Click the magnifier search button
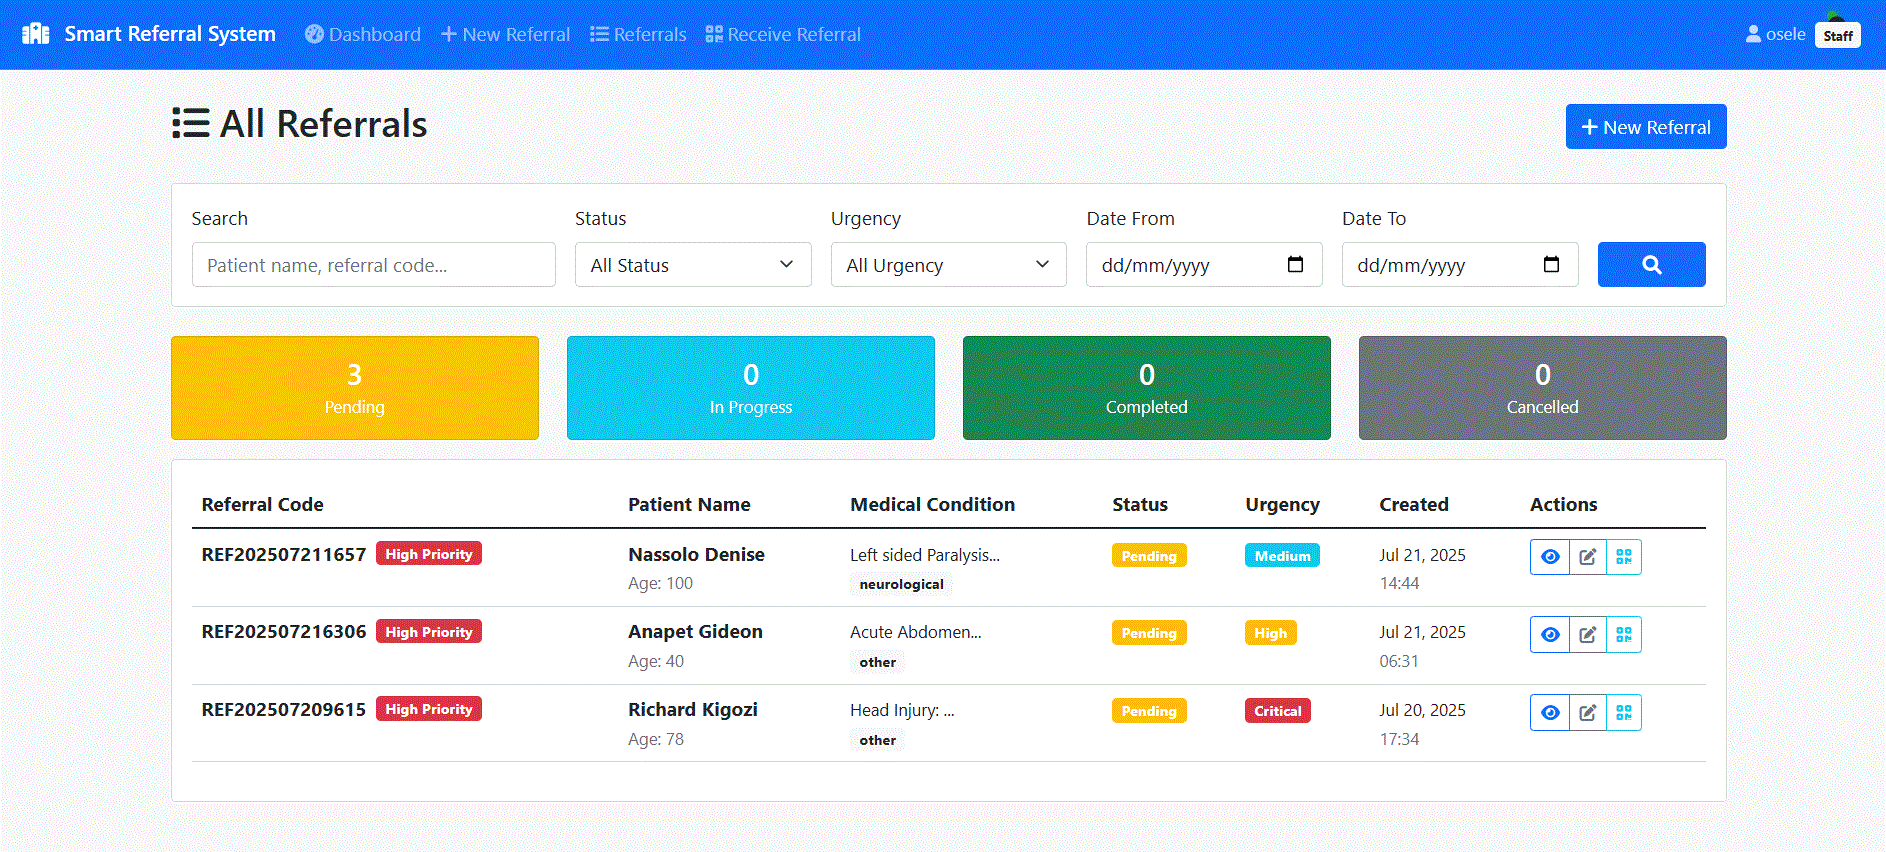The height and width of the screenshot is (852, 1886). pyautogui.click(x=1652, y=265)
